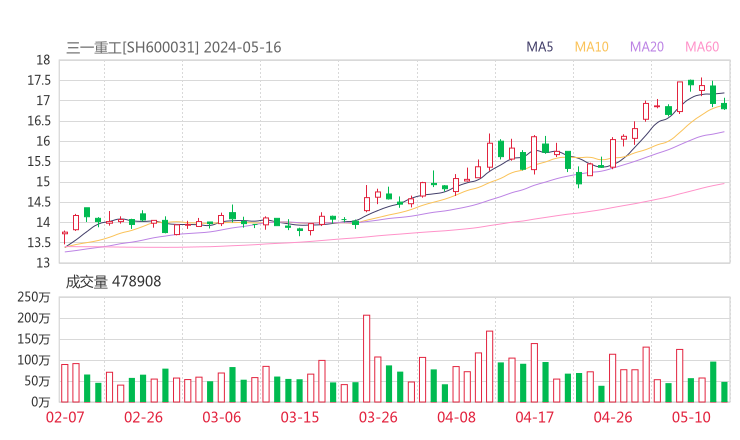The width and height of the screenshot is (740, 440).
Task: Click the 02-26 date label
Action: (143, 417)
